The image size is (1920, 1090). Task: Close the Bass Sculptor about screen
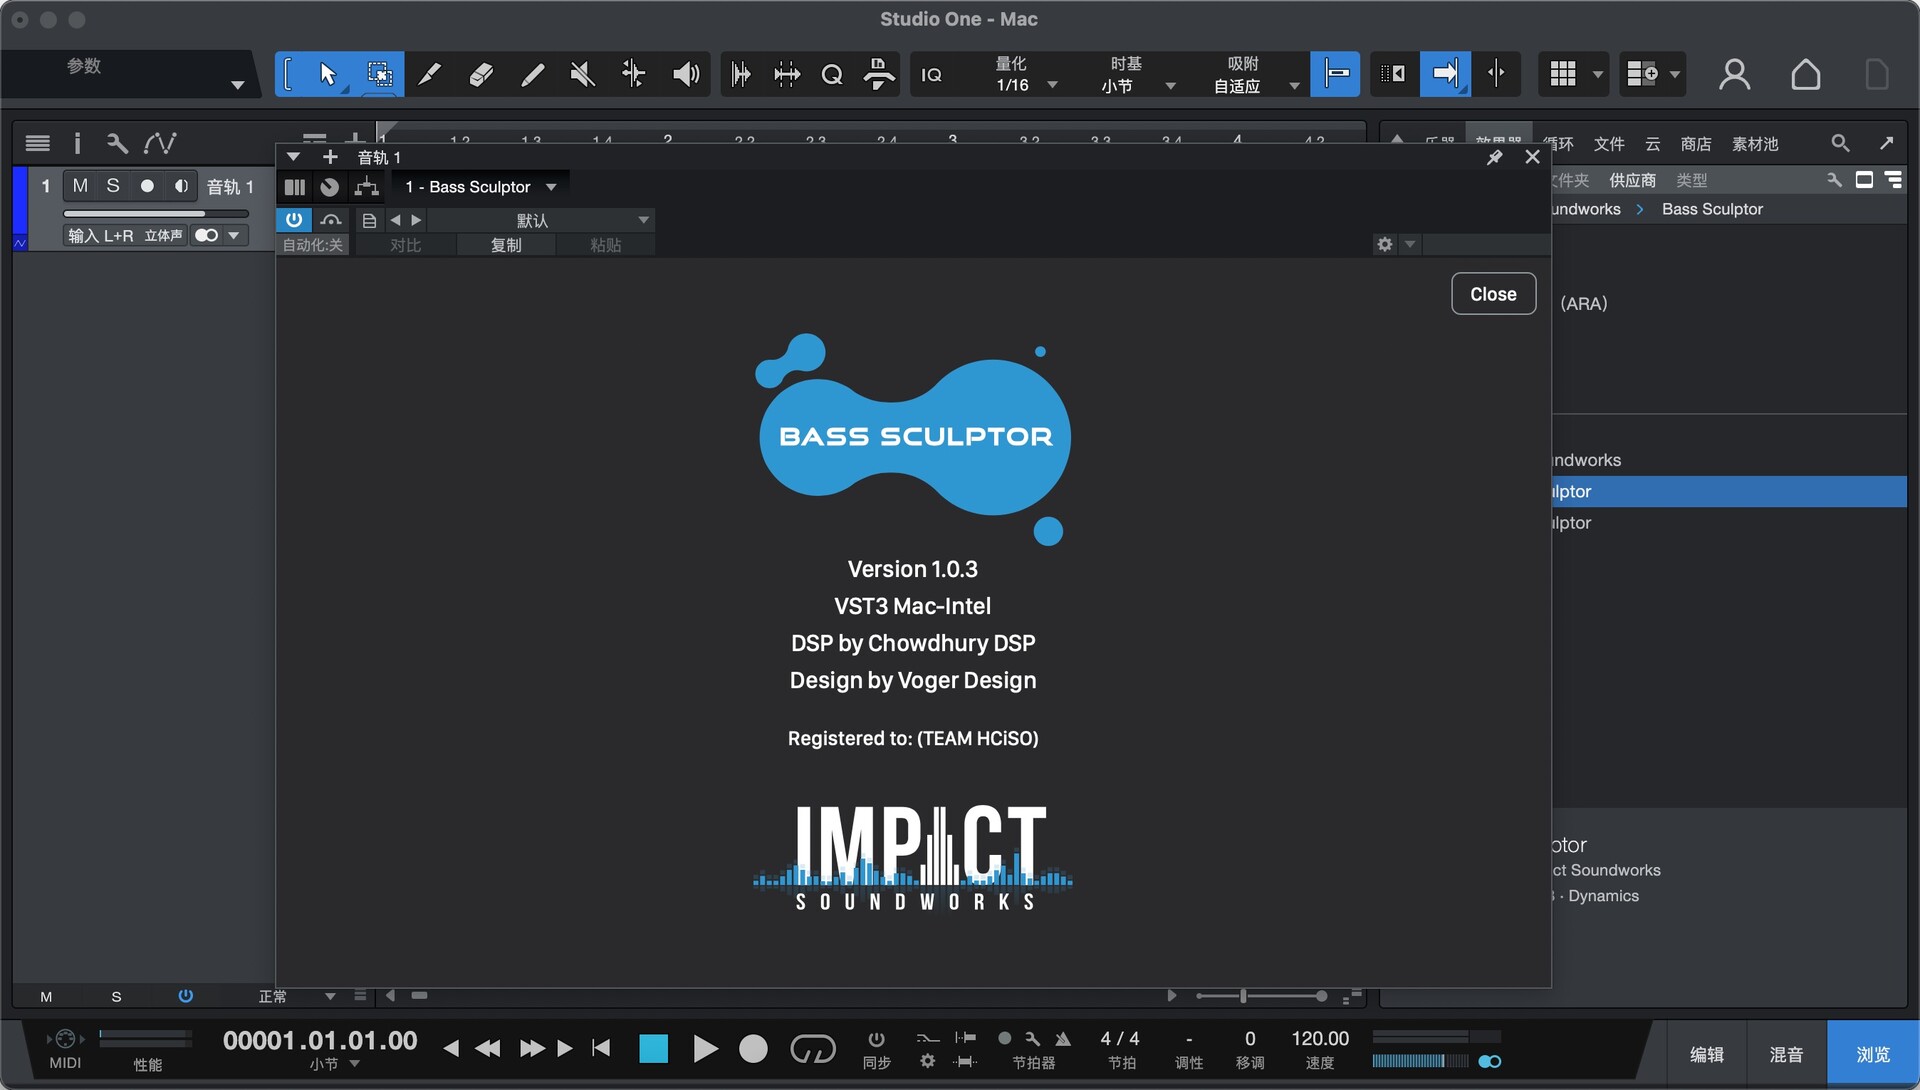[x=1493, y=294]
